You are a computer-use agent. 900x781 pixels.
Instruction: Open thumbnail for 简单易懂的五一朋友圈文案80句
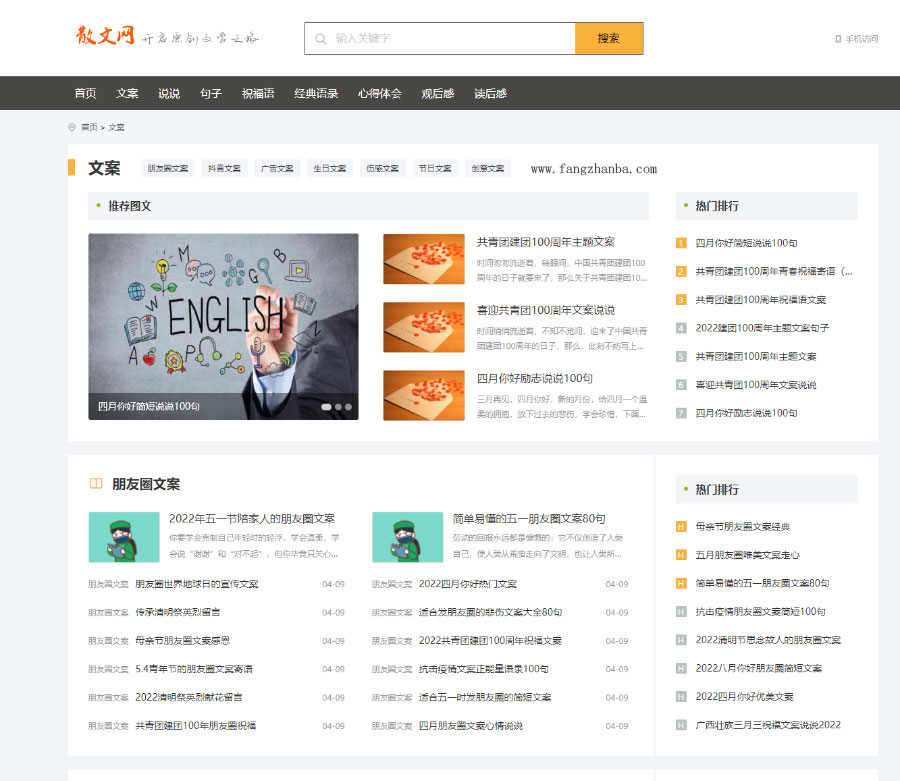coord(408,537)
